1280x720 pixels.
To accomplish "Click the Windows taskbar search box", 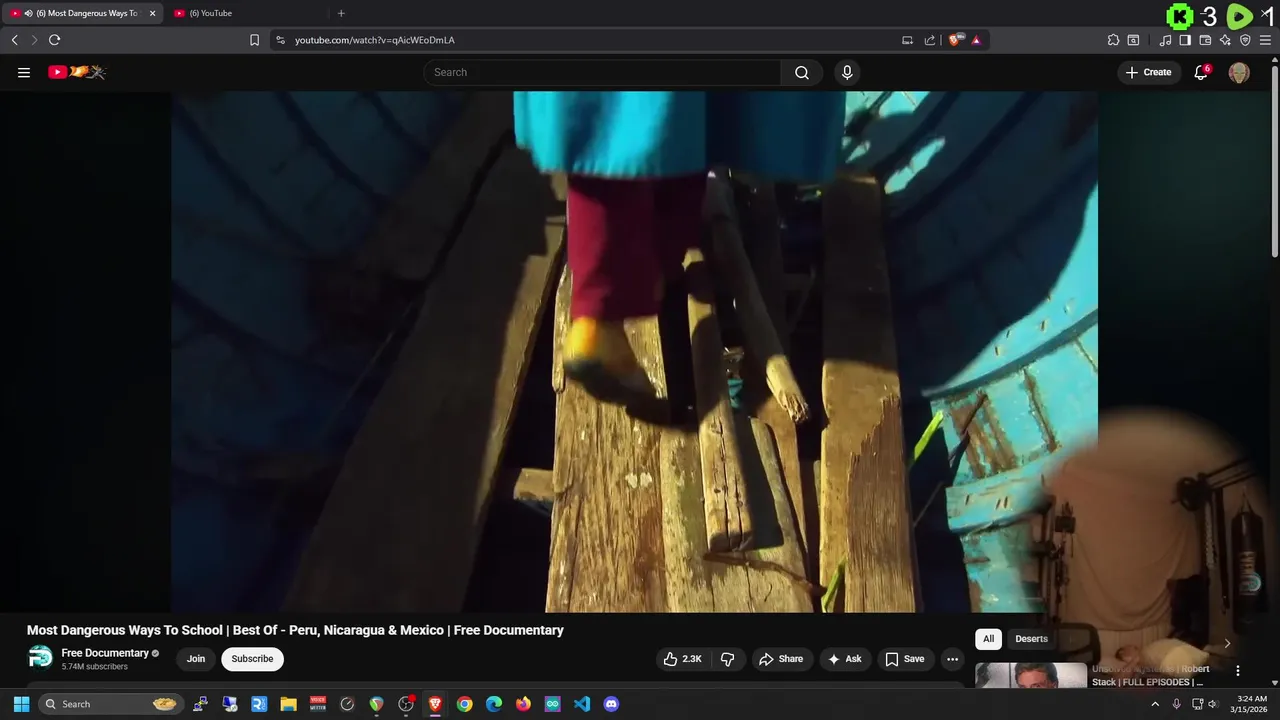I will pos(111,704).
